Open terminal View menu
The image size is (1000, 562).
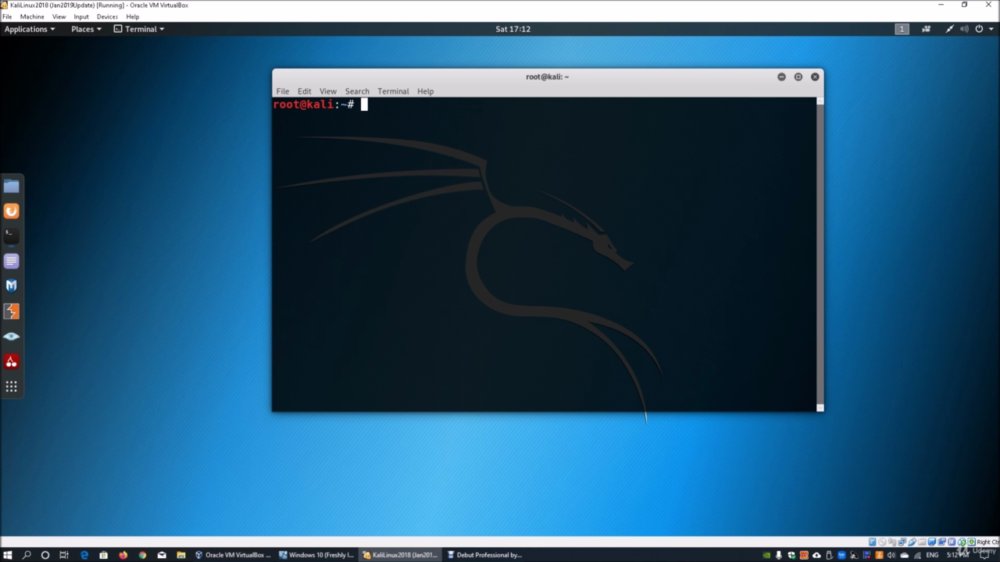pyautogui.click(x=328, y=91)
